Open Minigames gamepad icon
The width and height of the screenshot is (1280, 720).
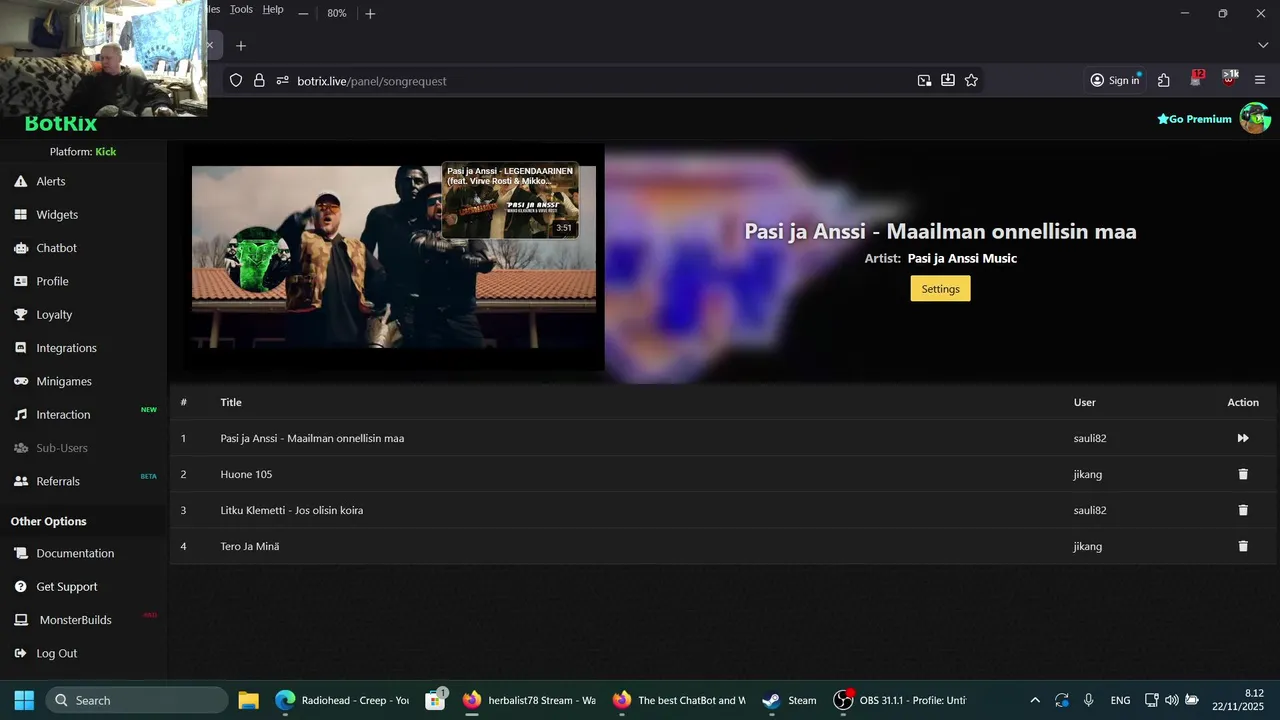click(x=20, y=381)
